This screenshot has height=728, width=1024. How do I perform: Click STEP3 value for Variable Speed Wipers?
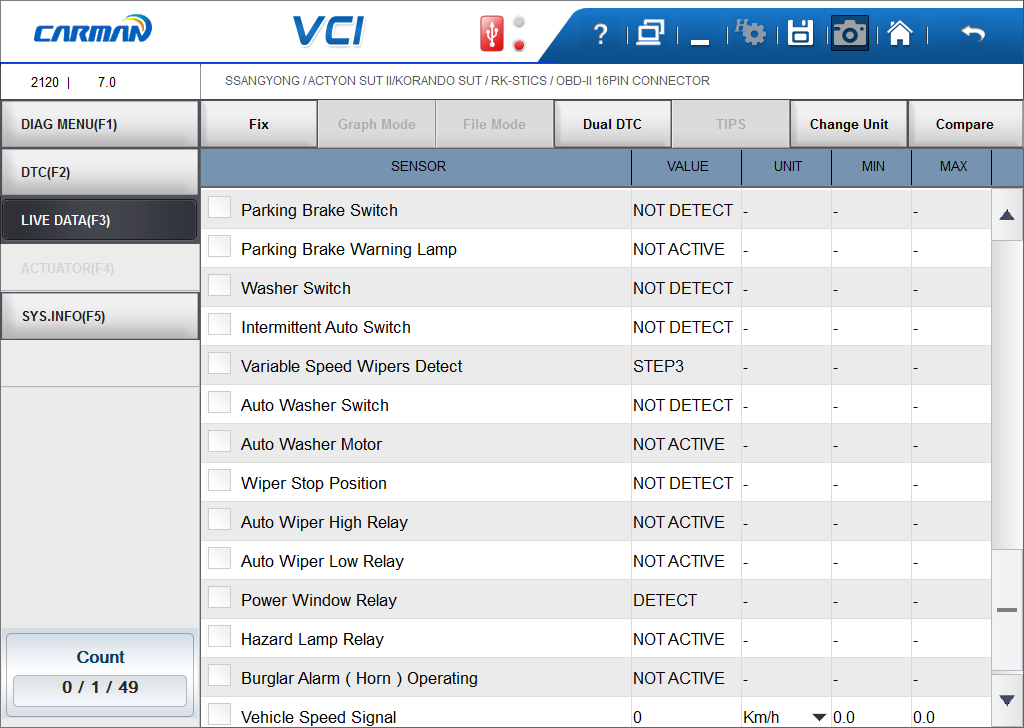(658, 366)
